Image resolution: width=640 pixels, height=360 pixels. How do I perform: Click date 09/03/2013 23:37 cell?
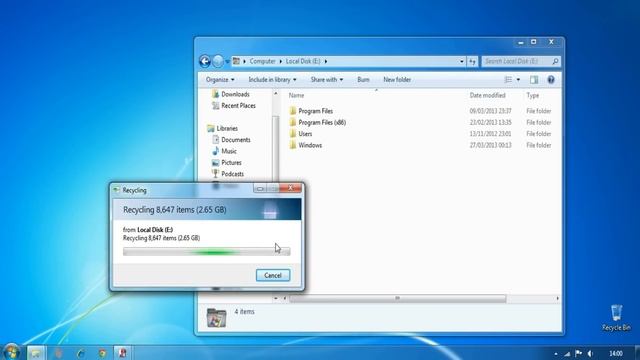(490, 111)
